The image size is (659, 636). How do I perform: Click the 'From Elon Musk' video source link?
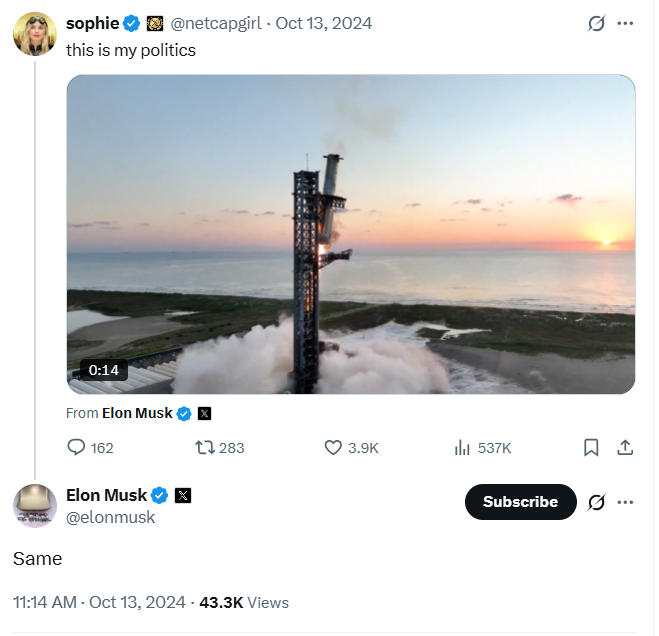(137, 413)
